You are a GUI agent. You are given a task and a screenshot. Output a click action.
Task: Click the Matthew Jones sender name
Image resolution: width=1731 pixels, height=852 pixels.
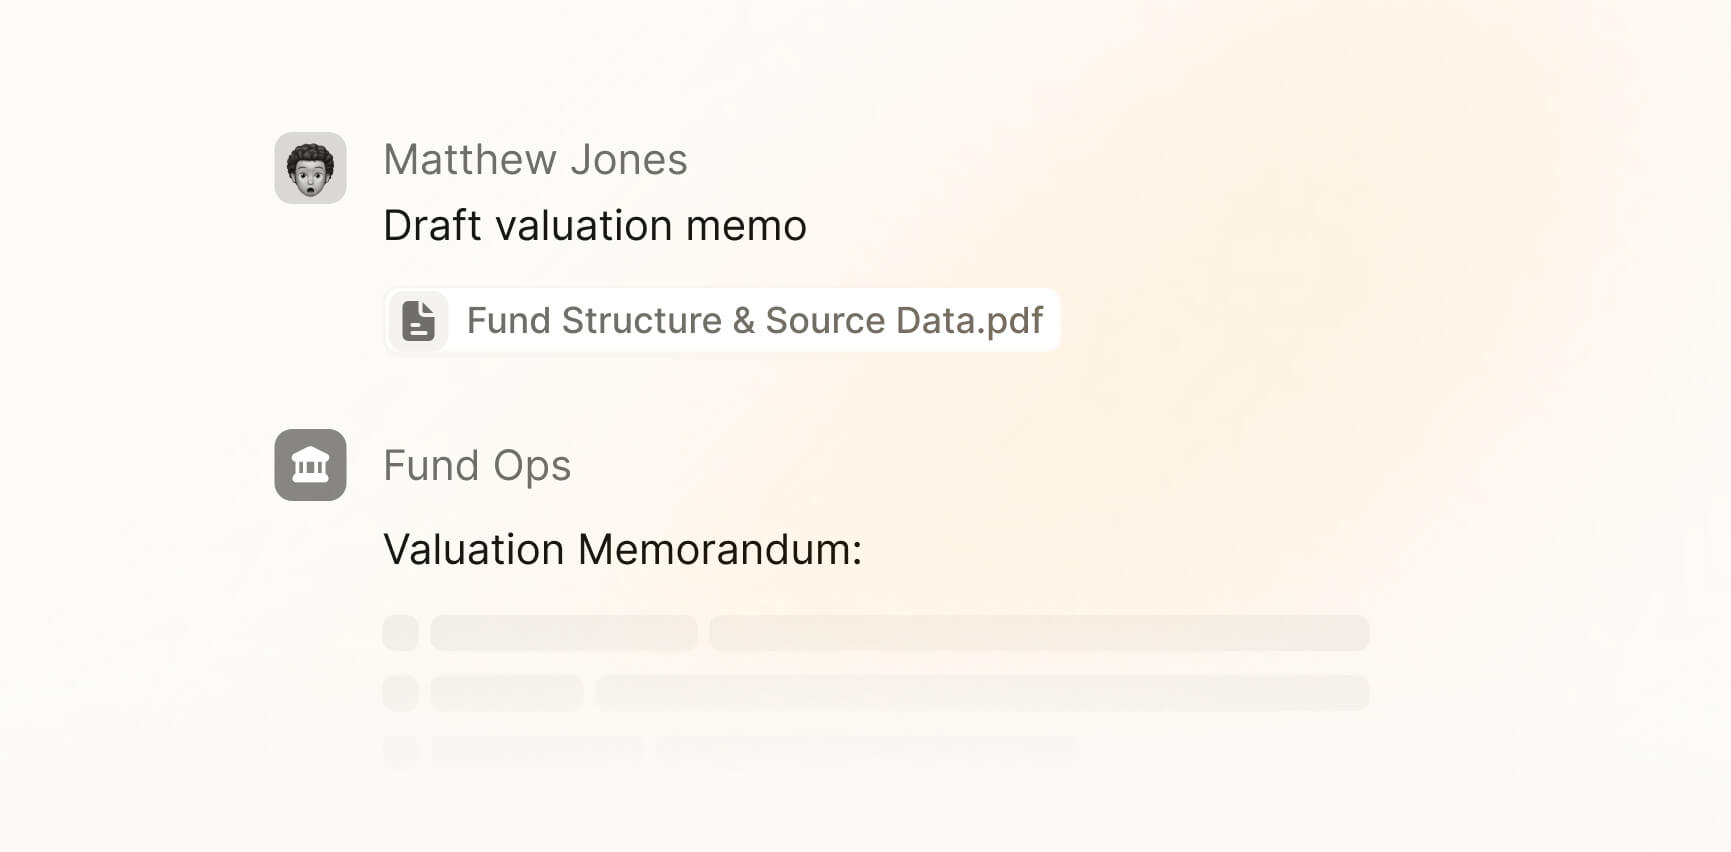535,160
